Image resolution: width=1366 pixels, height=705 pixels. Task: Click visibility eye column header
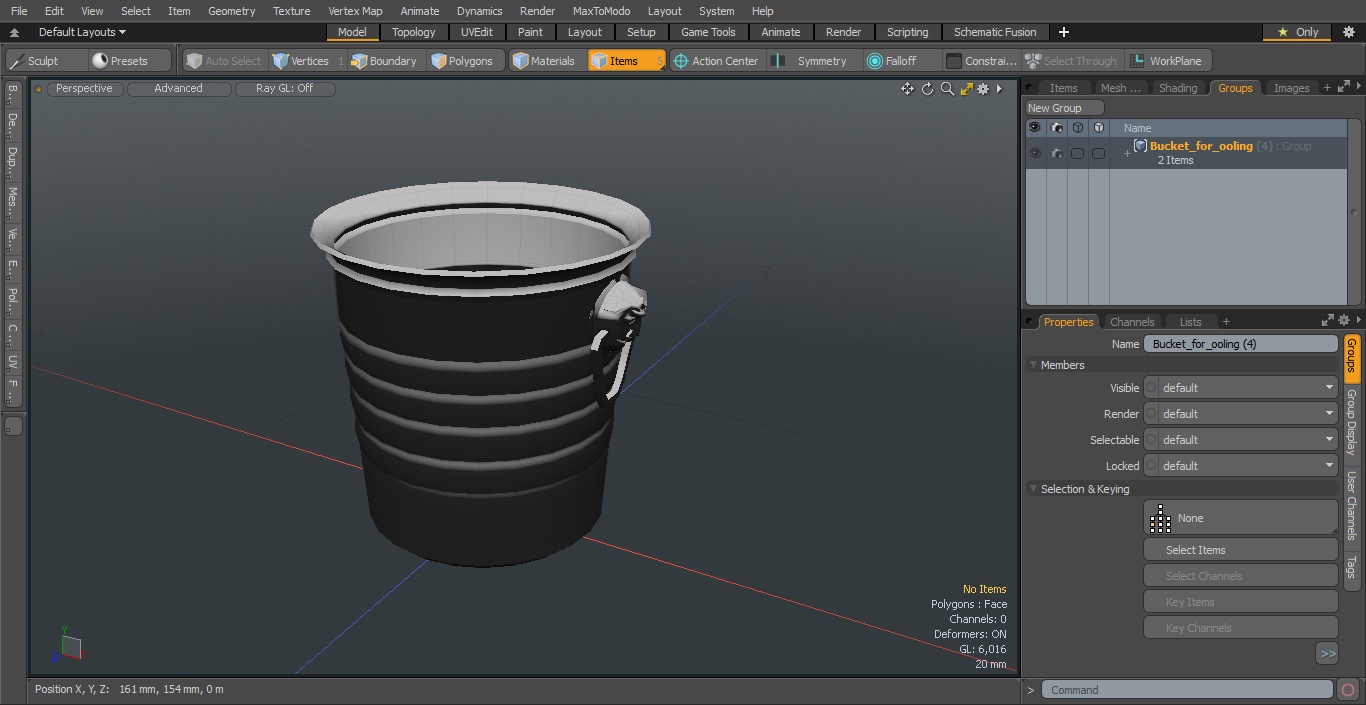tap(1035, 128)
